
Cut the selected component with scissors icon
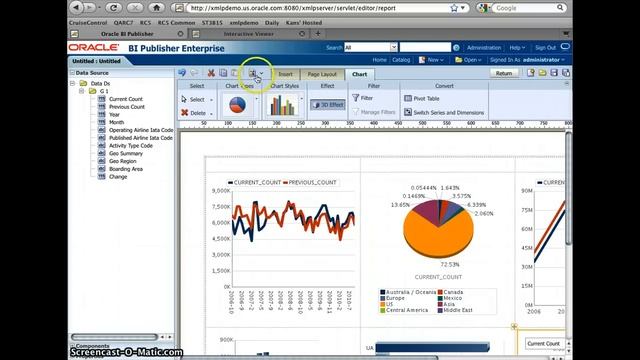tap(211, 73)
